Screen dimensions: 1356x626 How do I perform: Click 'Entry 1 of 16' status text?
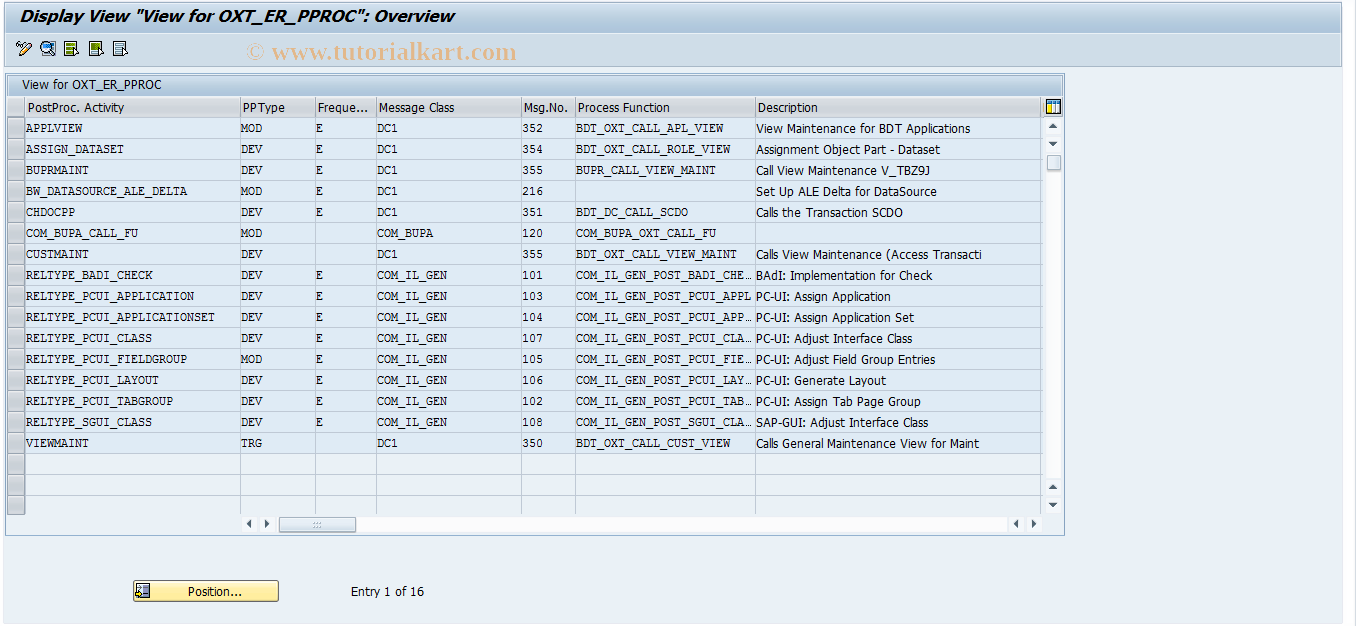pyautogui.click(x=387, y=591)
